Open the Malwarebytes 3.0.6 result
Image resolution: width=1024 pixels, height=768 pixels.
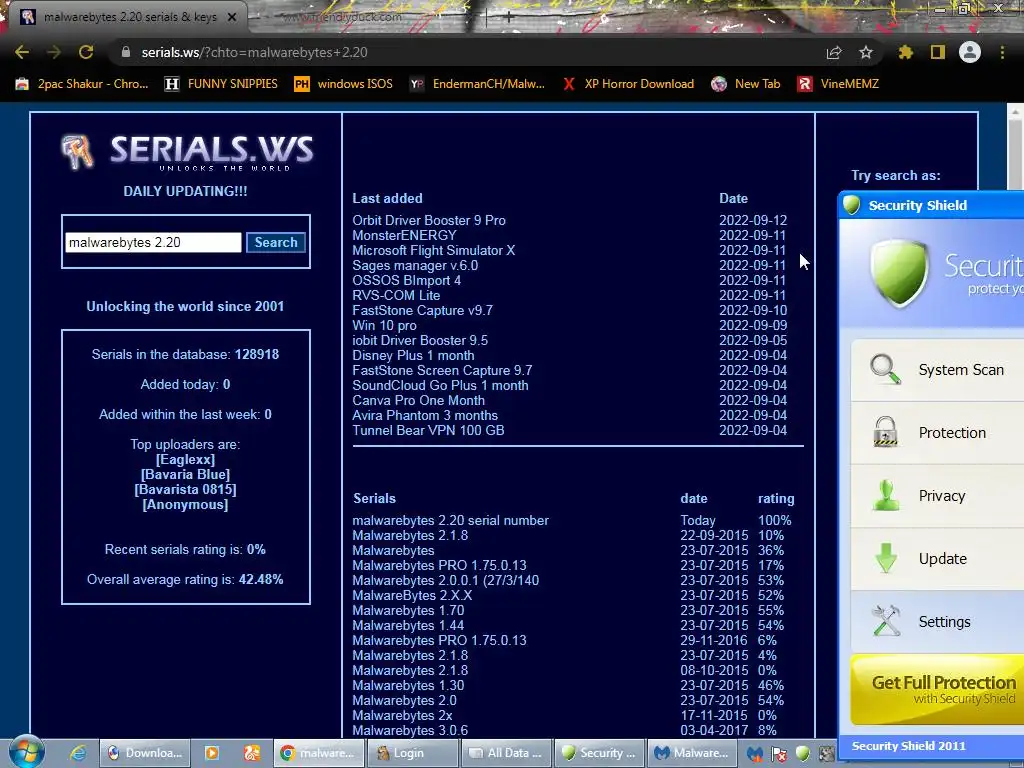[410, 731]
